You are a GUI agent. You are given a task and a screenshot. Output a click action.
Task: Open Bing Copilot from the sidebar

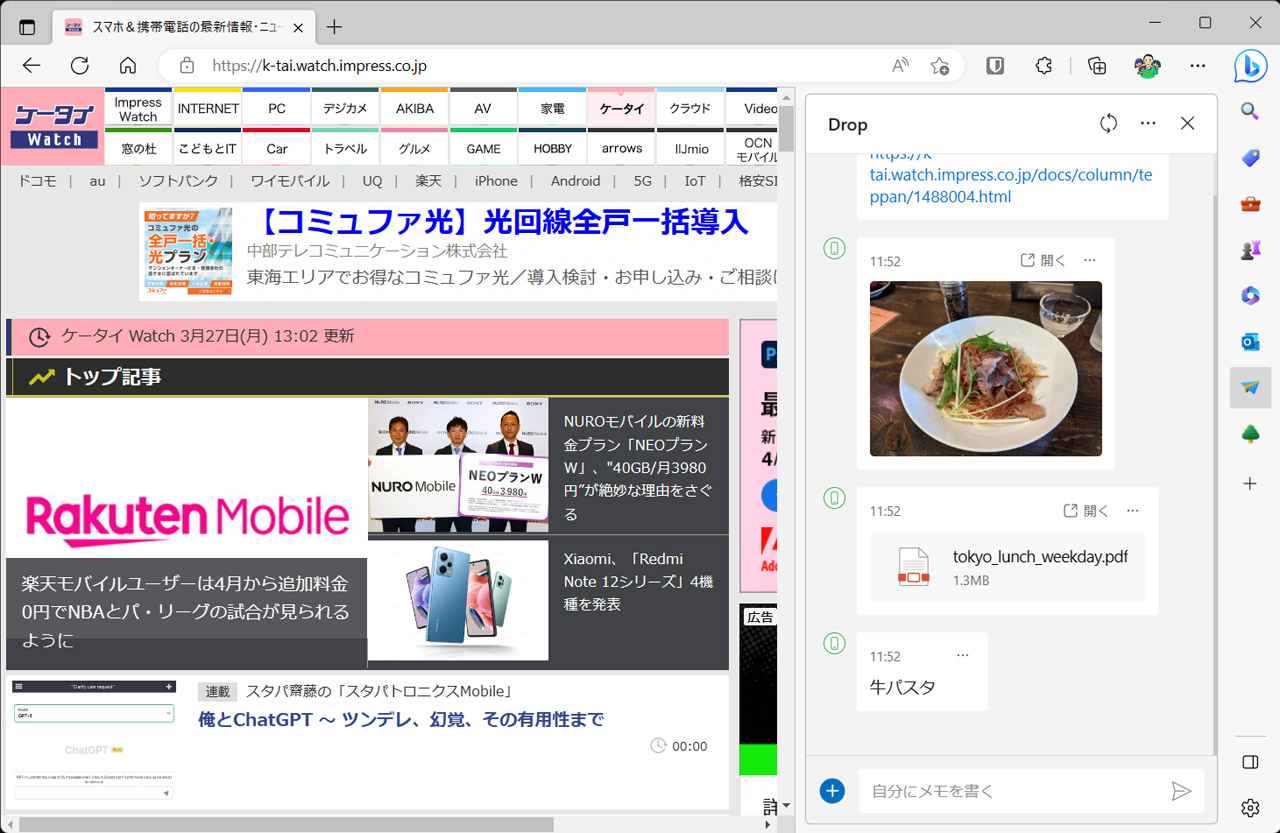tap(1251, 66)
